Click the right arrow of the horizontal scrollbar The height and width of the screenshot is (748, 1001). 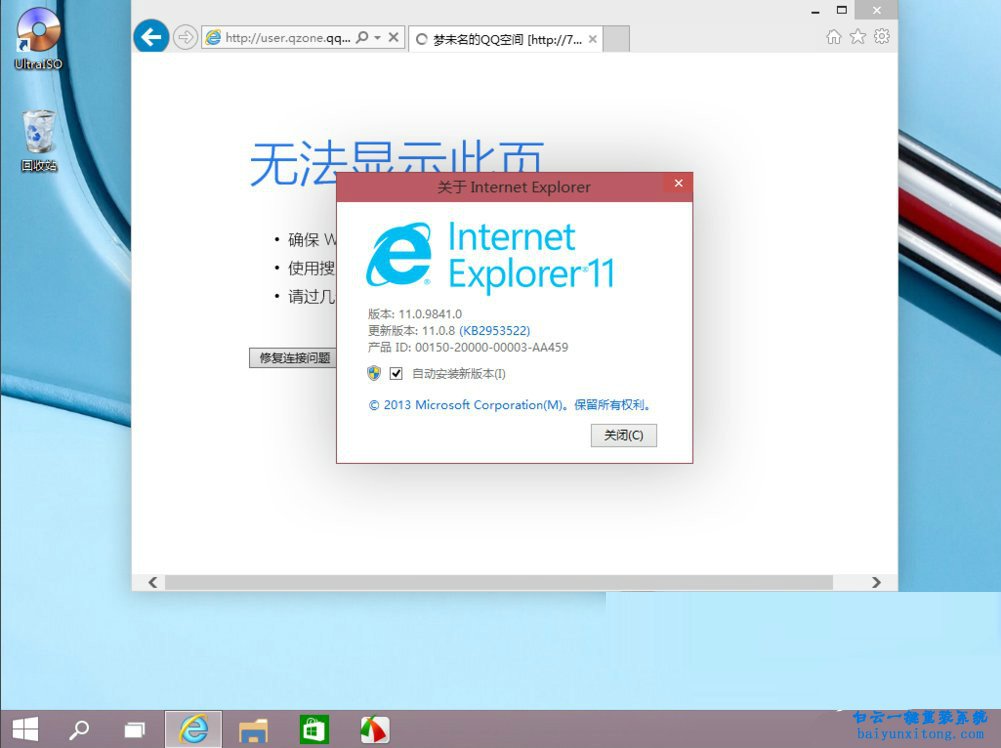pos(875,581)
